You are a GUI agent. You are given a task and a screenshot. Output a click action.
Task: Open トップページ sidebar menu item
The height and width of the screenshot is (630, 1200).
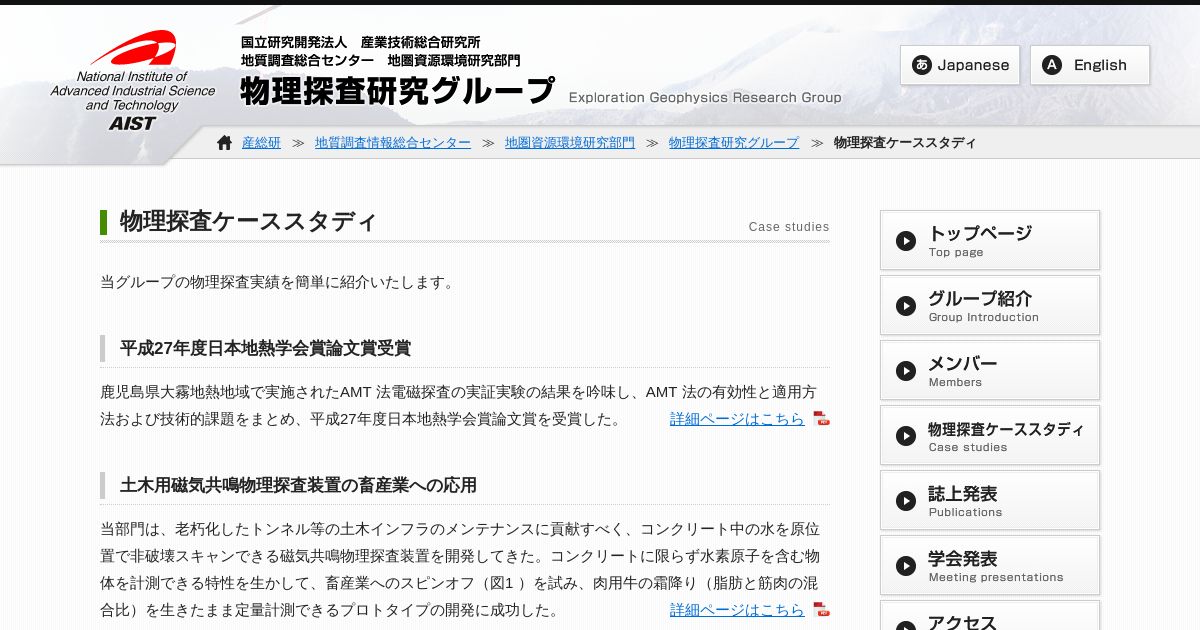[x=990, y=240]
